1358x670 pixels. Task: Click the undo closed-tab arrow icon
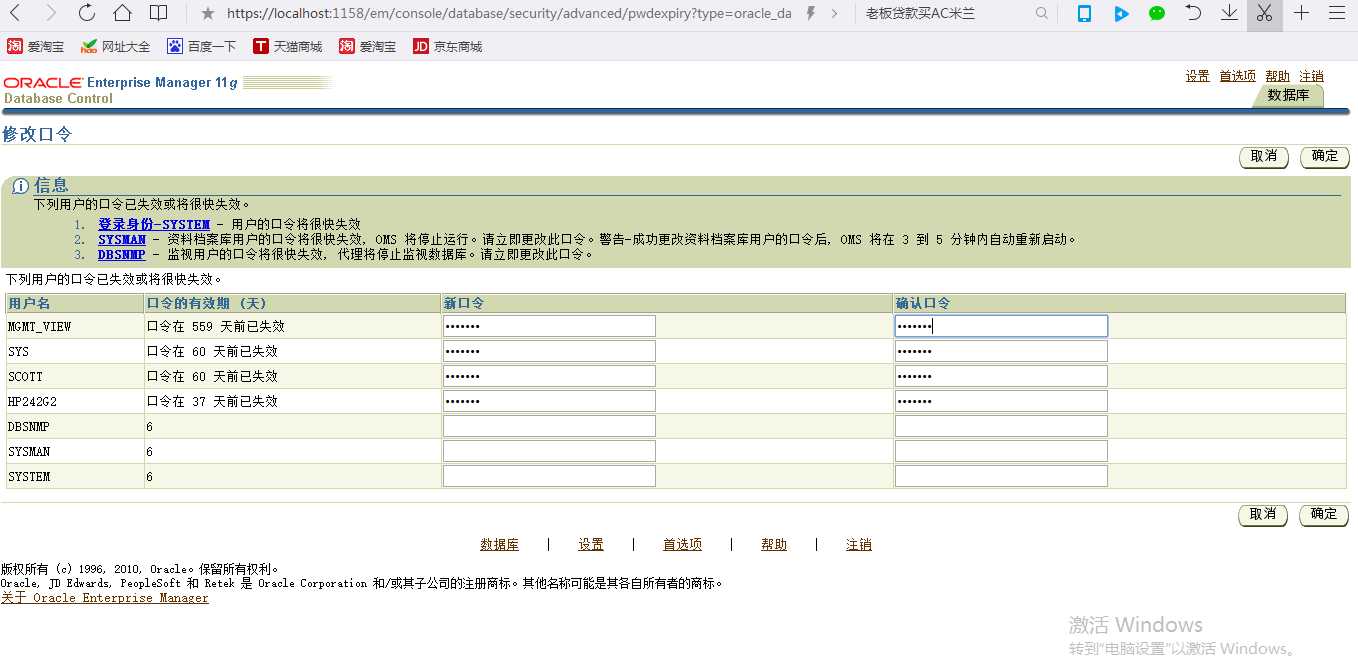(x=1193, y=13)
